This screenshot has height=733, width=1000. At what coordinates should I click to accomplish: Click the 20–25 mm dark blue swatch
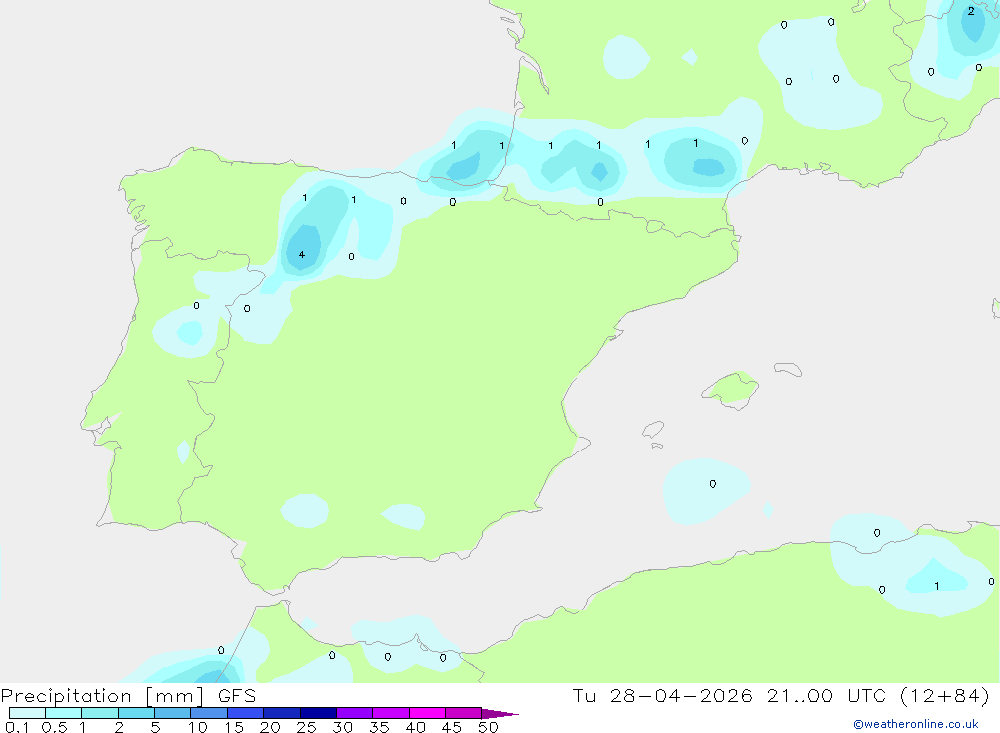(281, 713)
